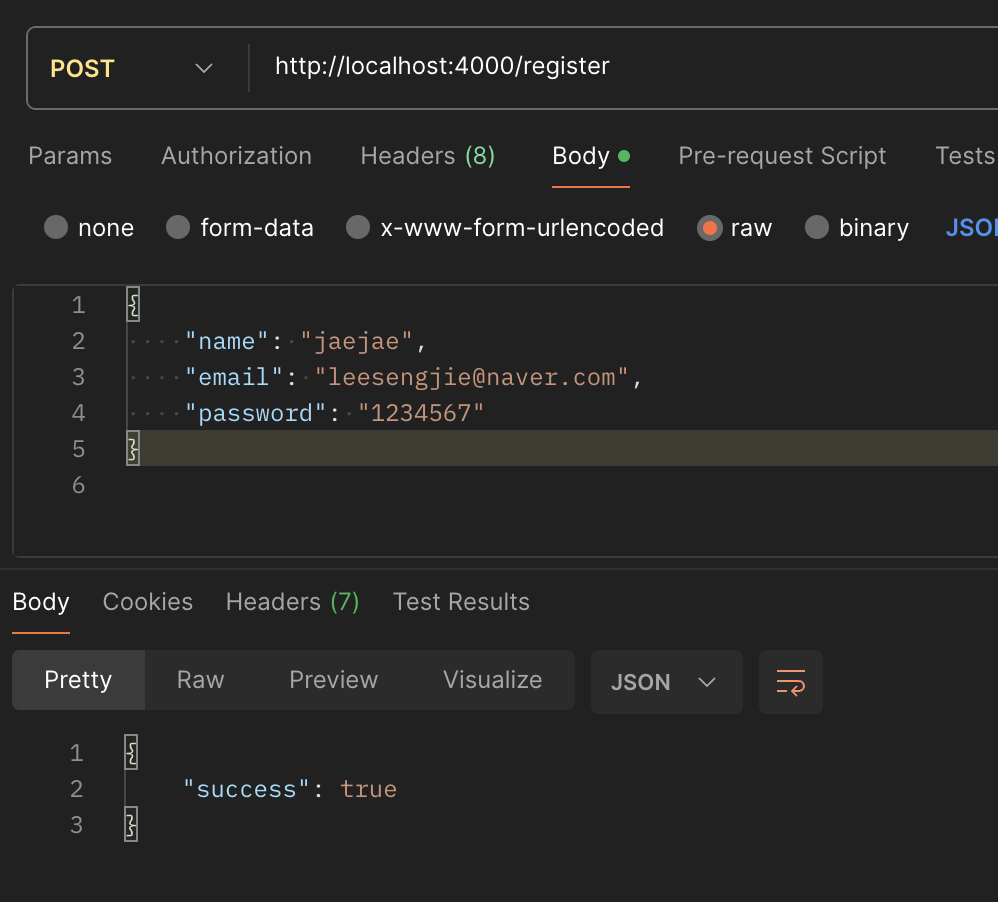The height and width of the screenshot is (902, 998).
Task: Click the "success" key in response
Action: 246,789
